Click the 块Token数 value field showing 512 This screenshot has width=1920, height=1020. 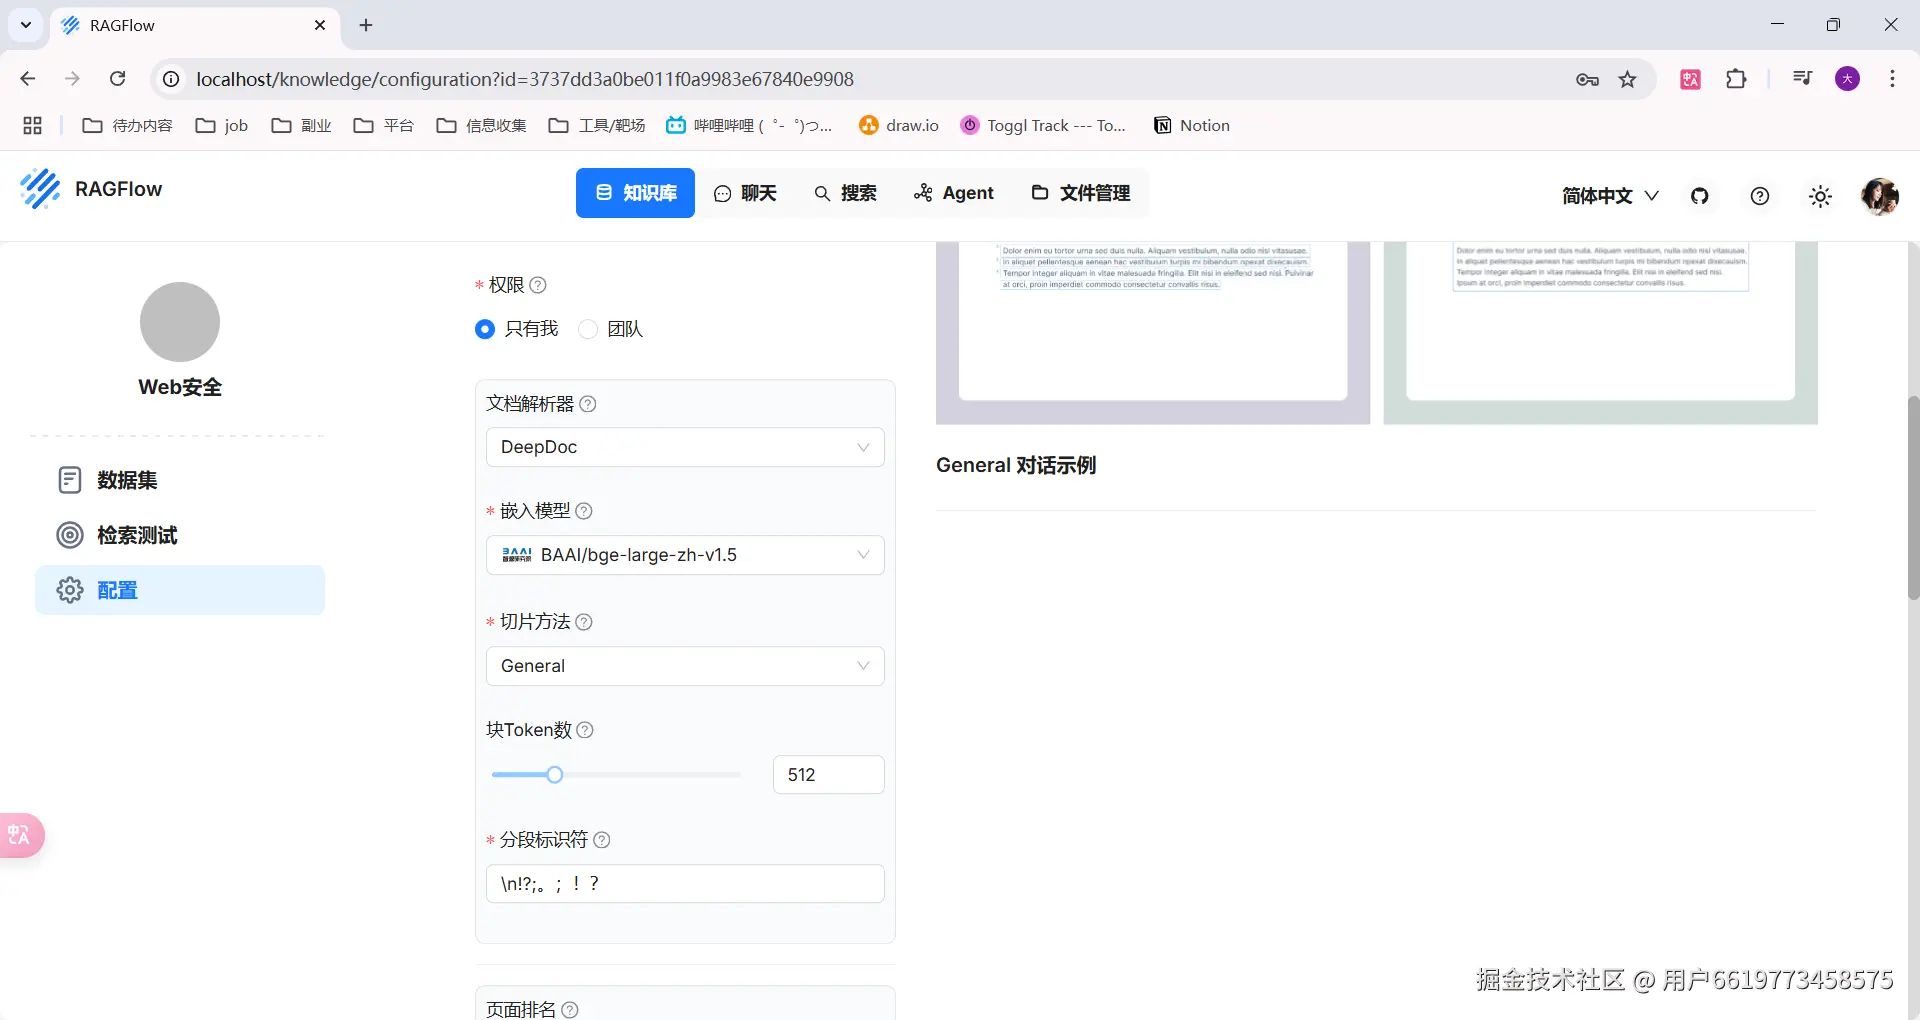828,775
